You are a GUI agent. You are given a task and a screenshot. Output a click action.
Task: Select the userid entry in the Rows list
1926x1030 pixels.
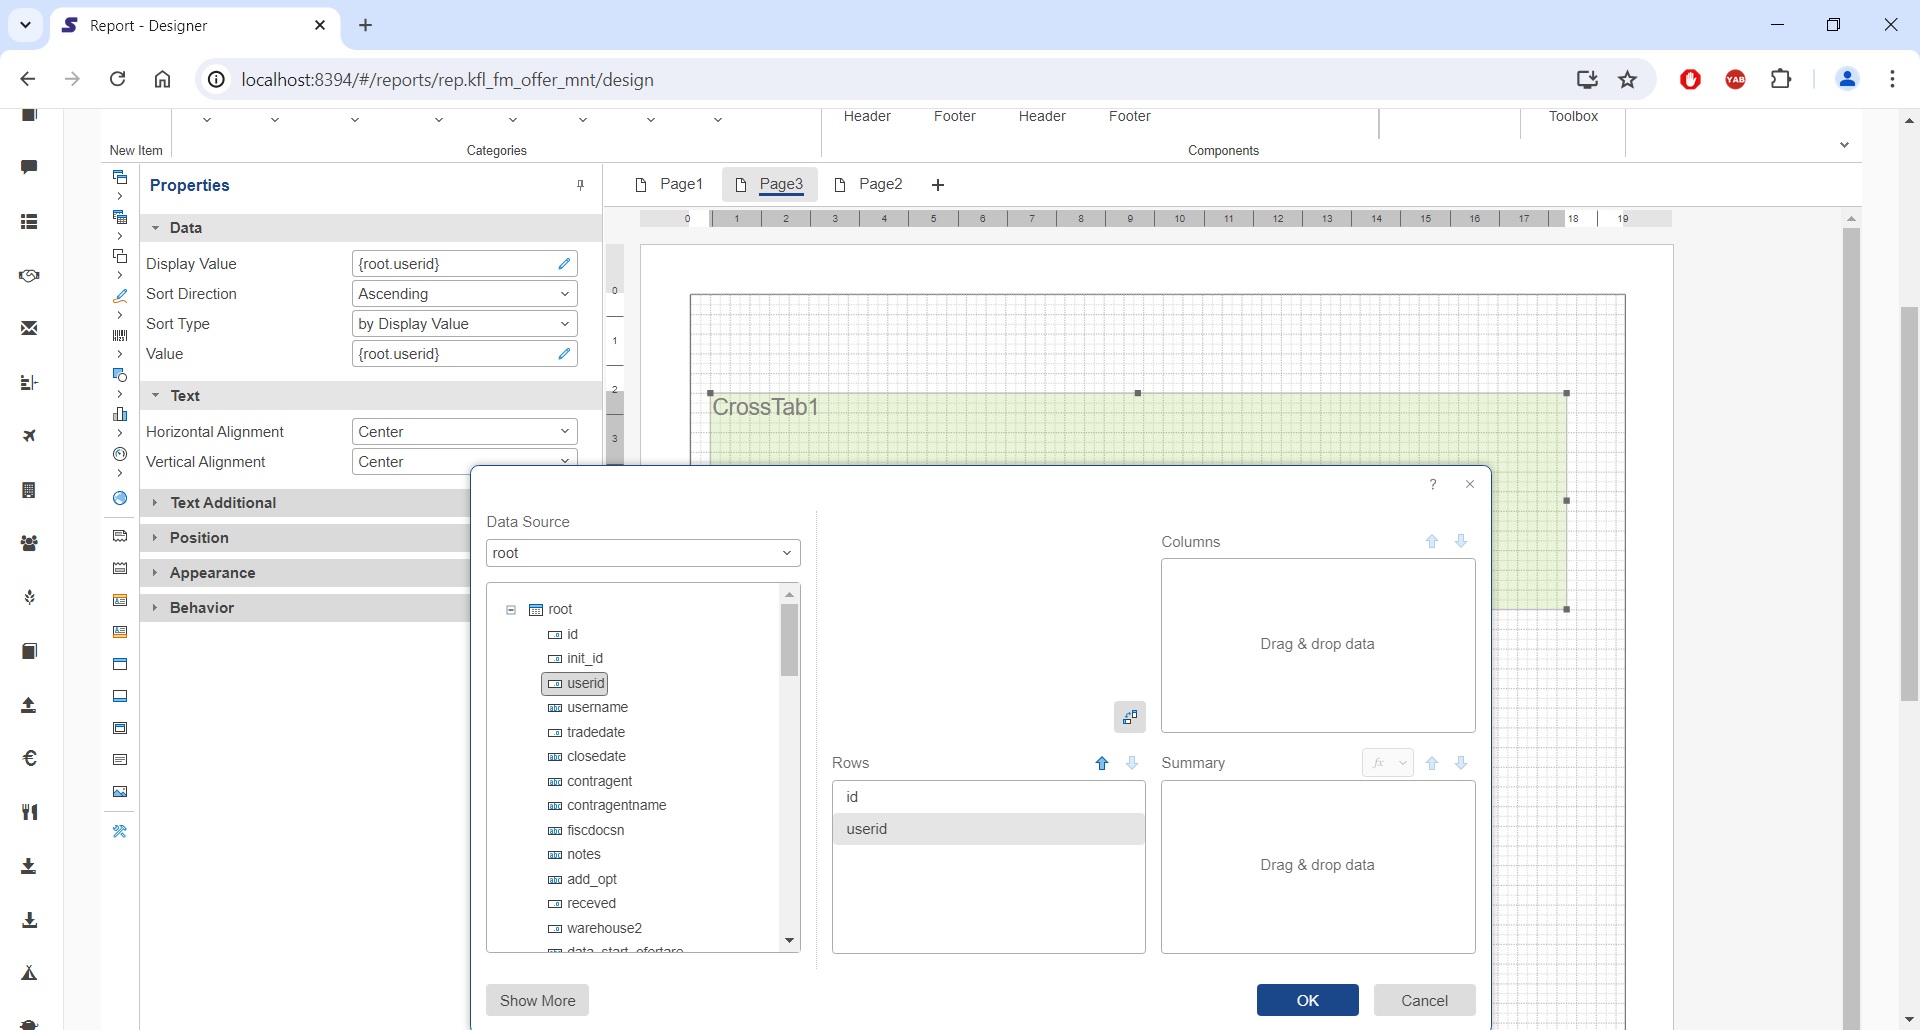pos(988,829)
